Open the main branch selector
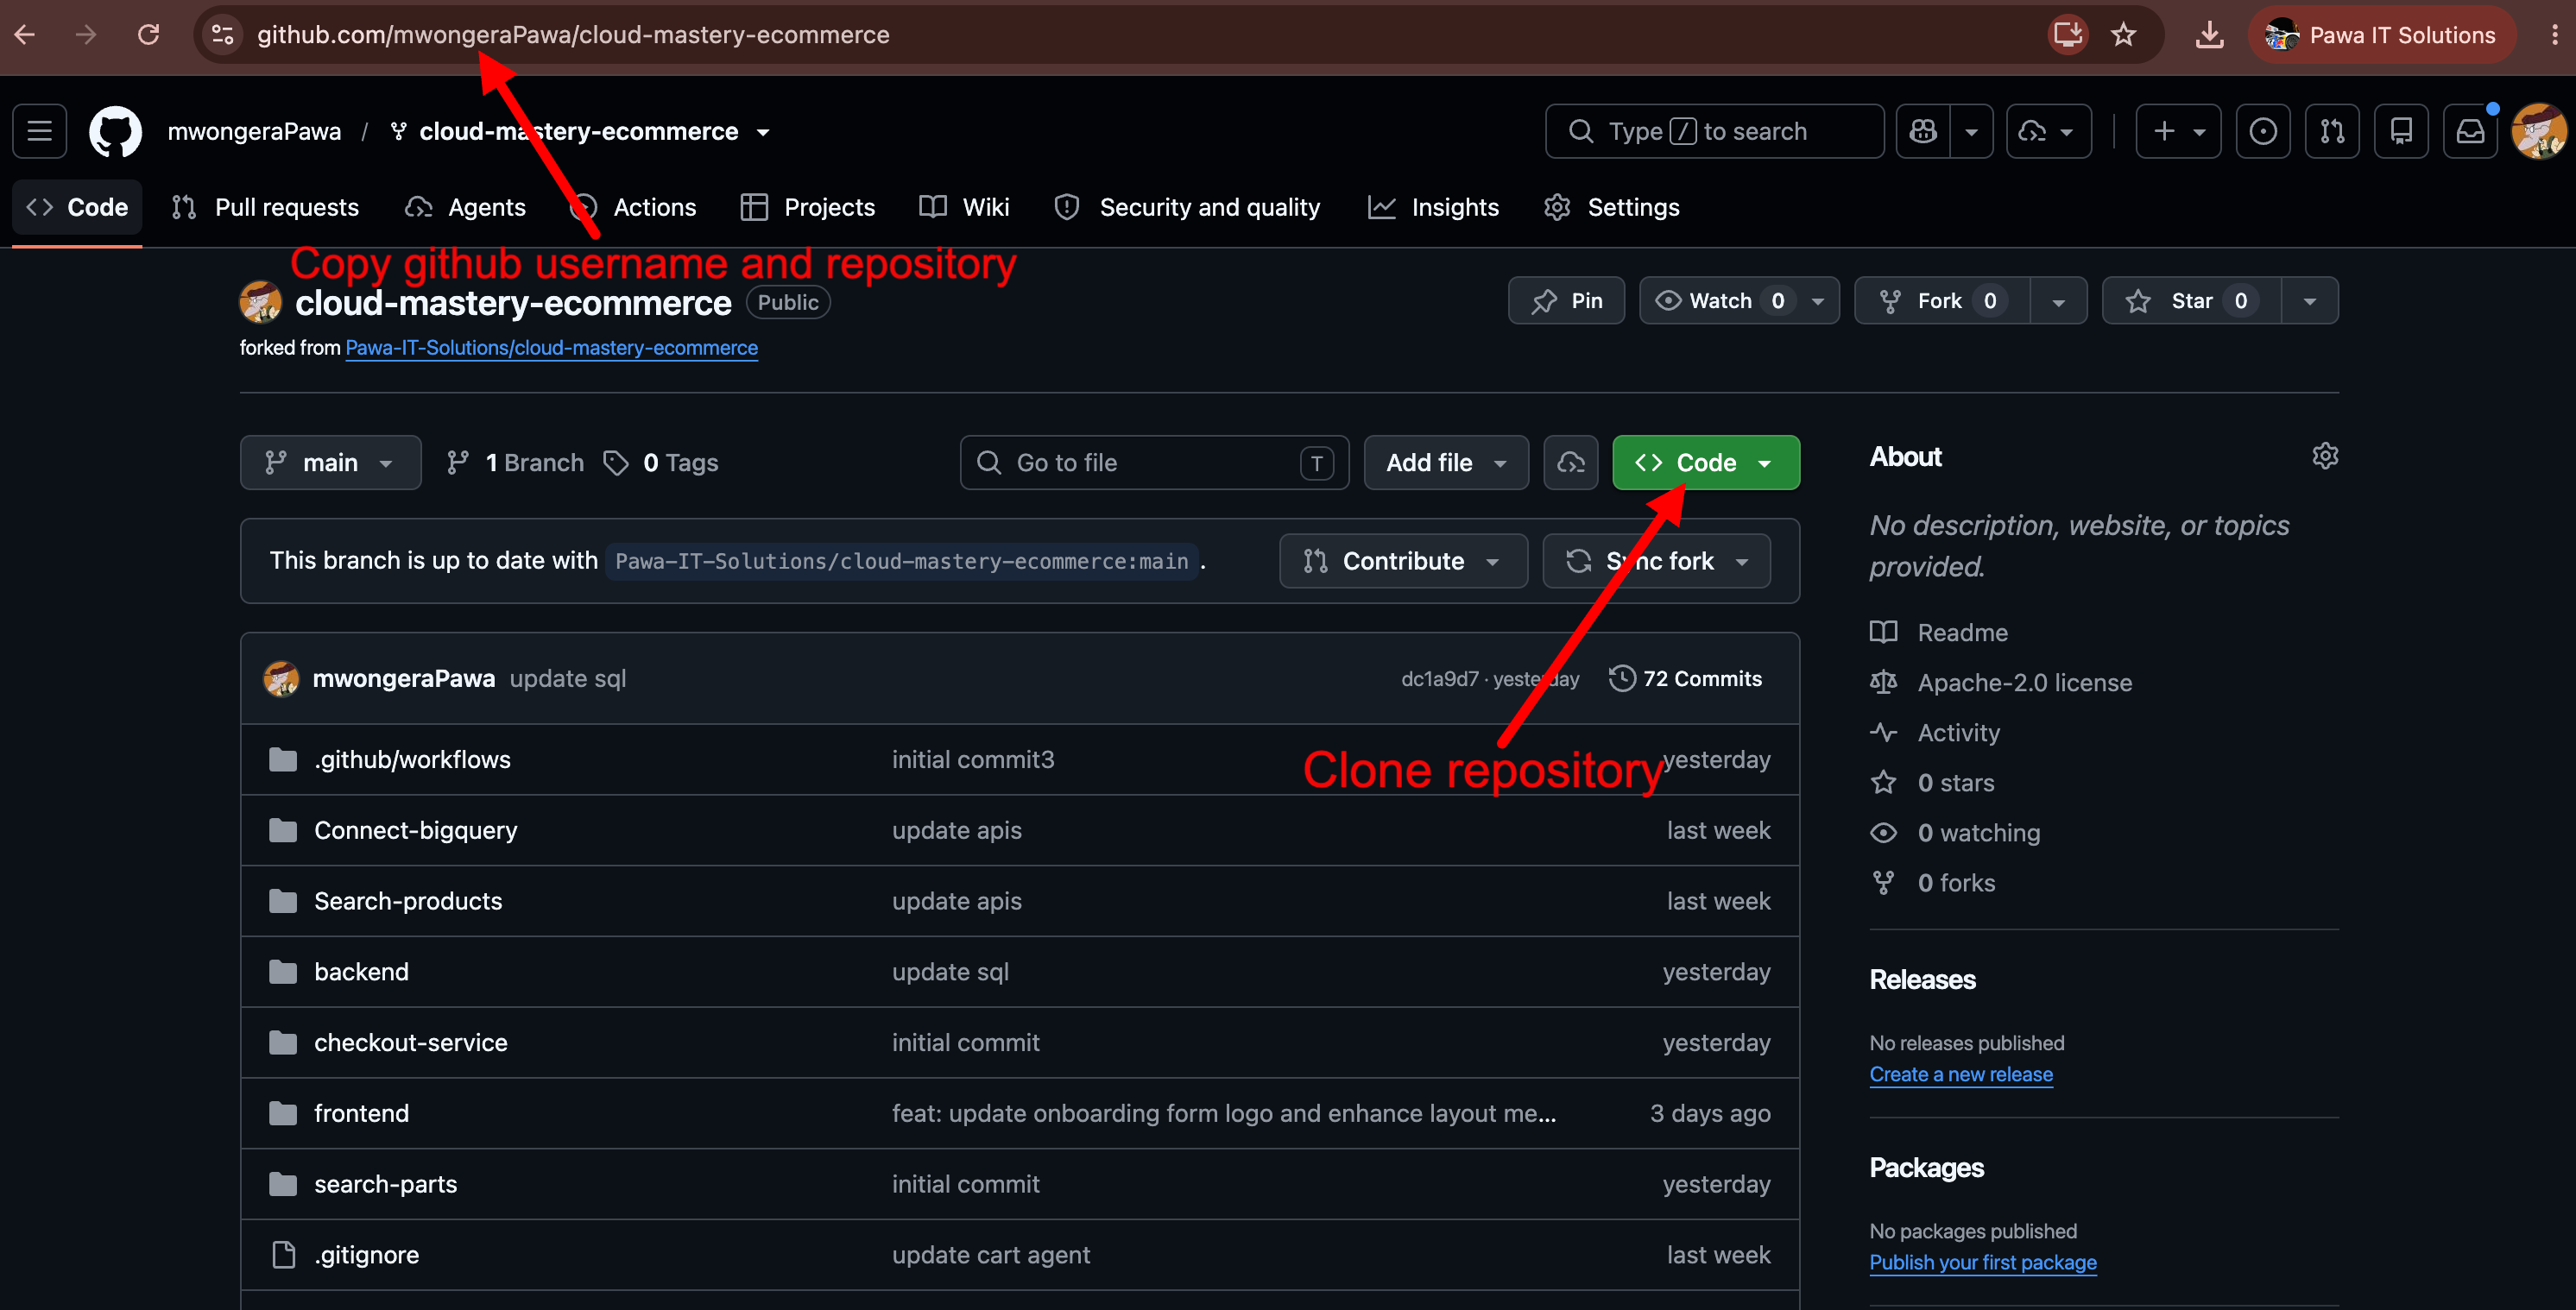The width and height of the screenshot is (2576, 1310). (x=330, y=462)
